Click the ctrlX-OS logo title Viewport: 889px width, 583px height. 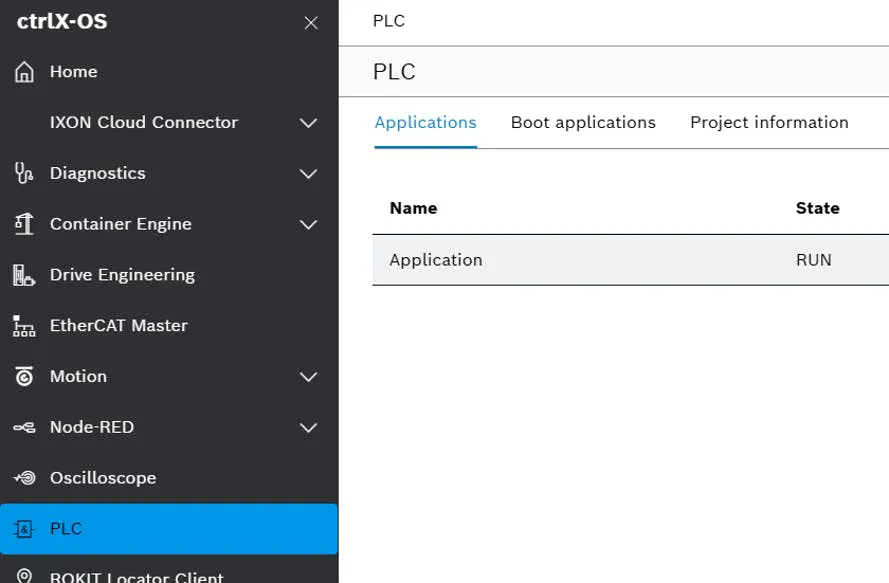pos(62,22)
